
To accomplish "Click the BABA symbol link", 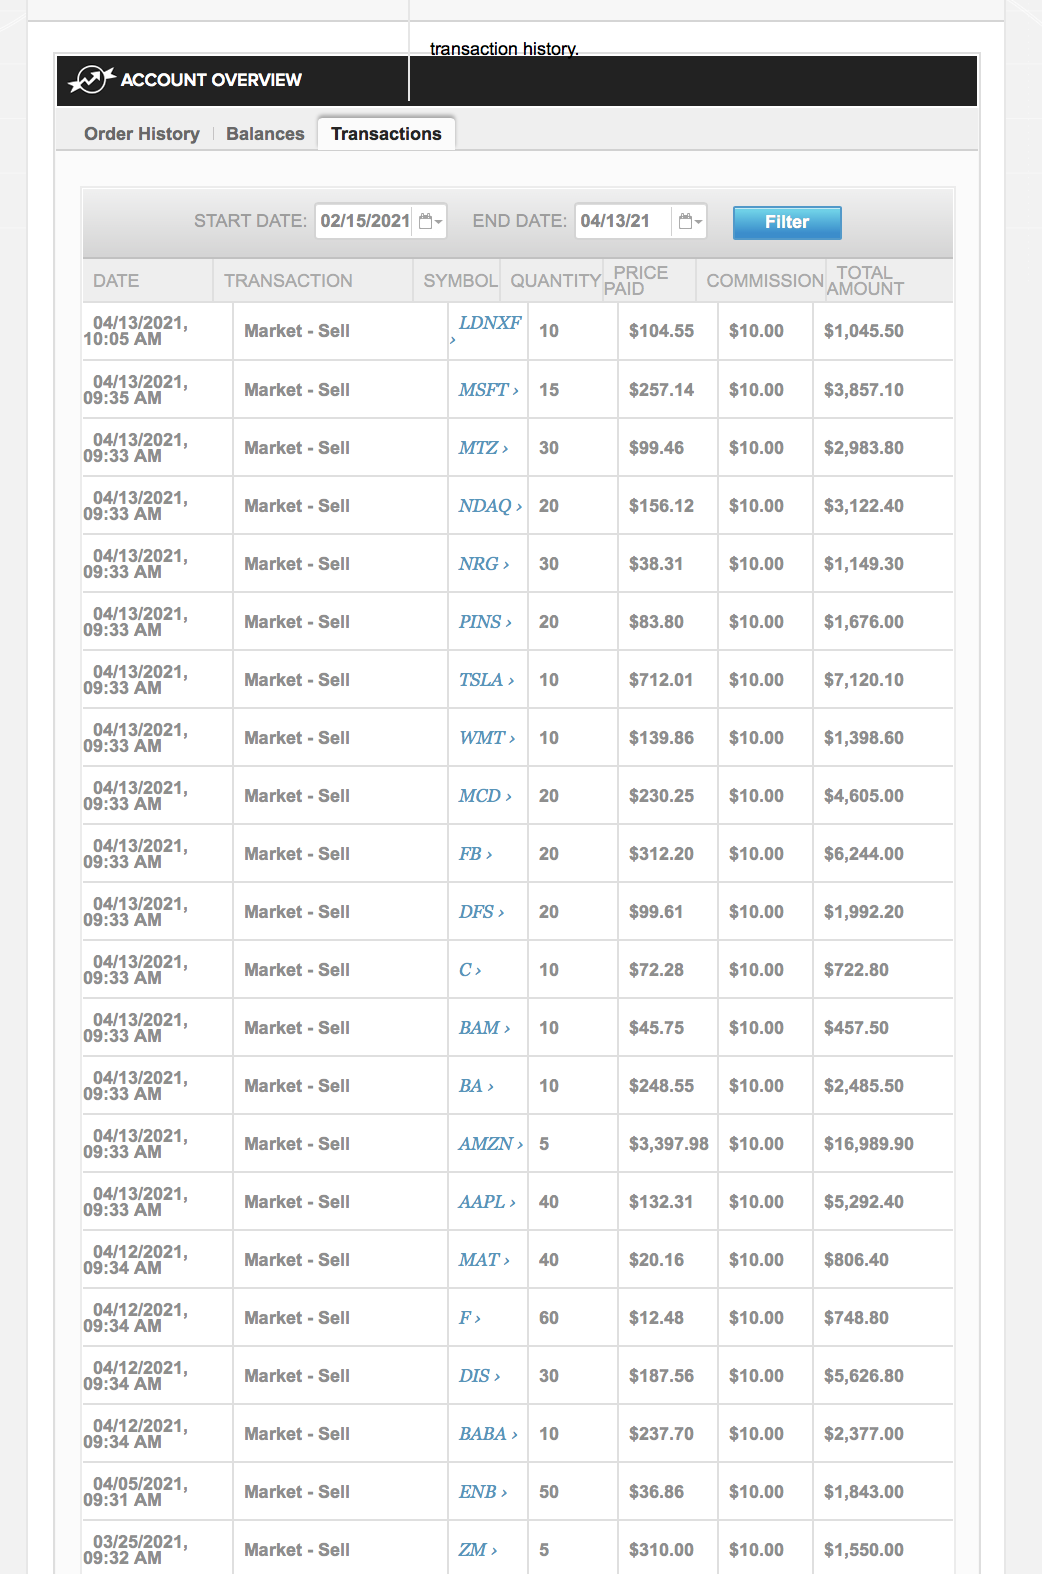I will click(483, 1434).
